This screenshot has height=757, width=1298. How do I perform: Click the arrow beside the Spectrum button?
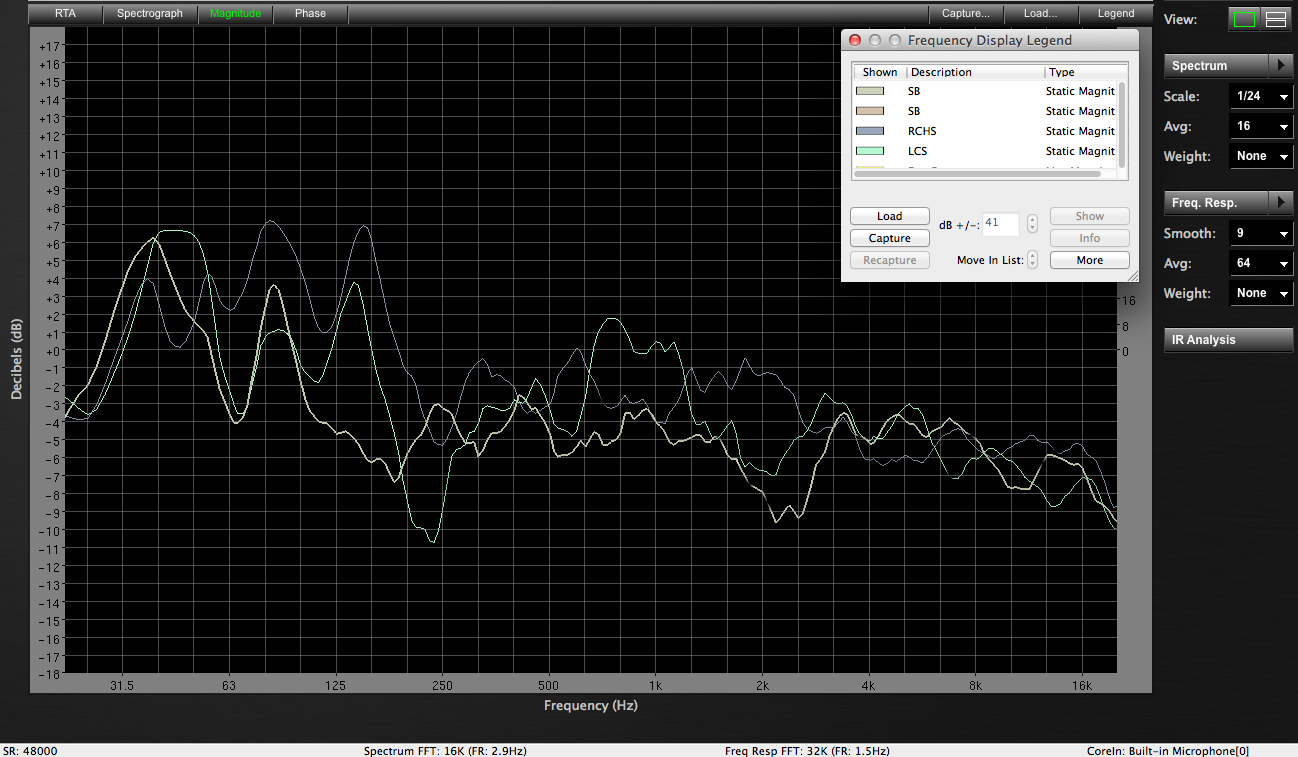tap(1281, 66)
